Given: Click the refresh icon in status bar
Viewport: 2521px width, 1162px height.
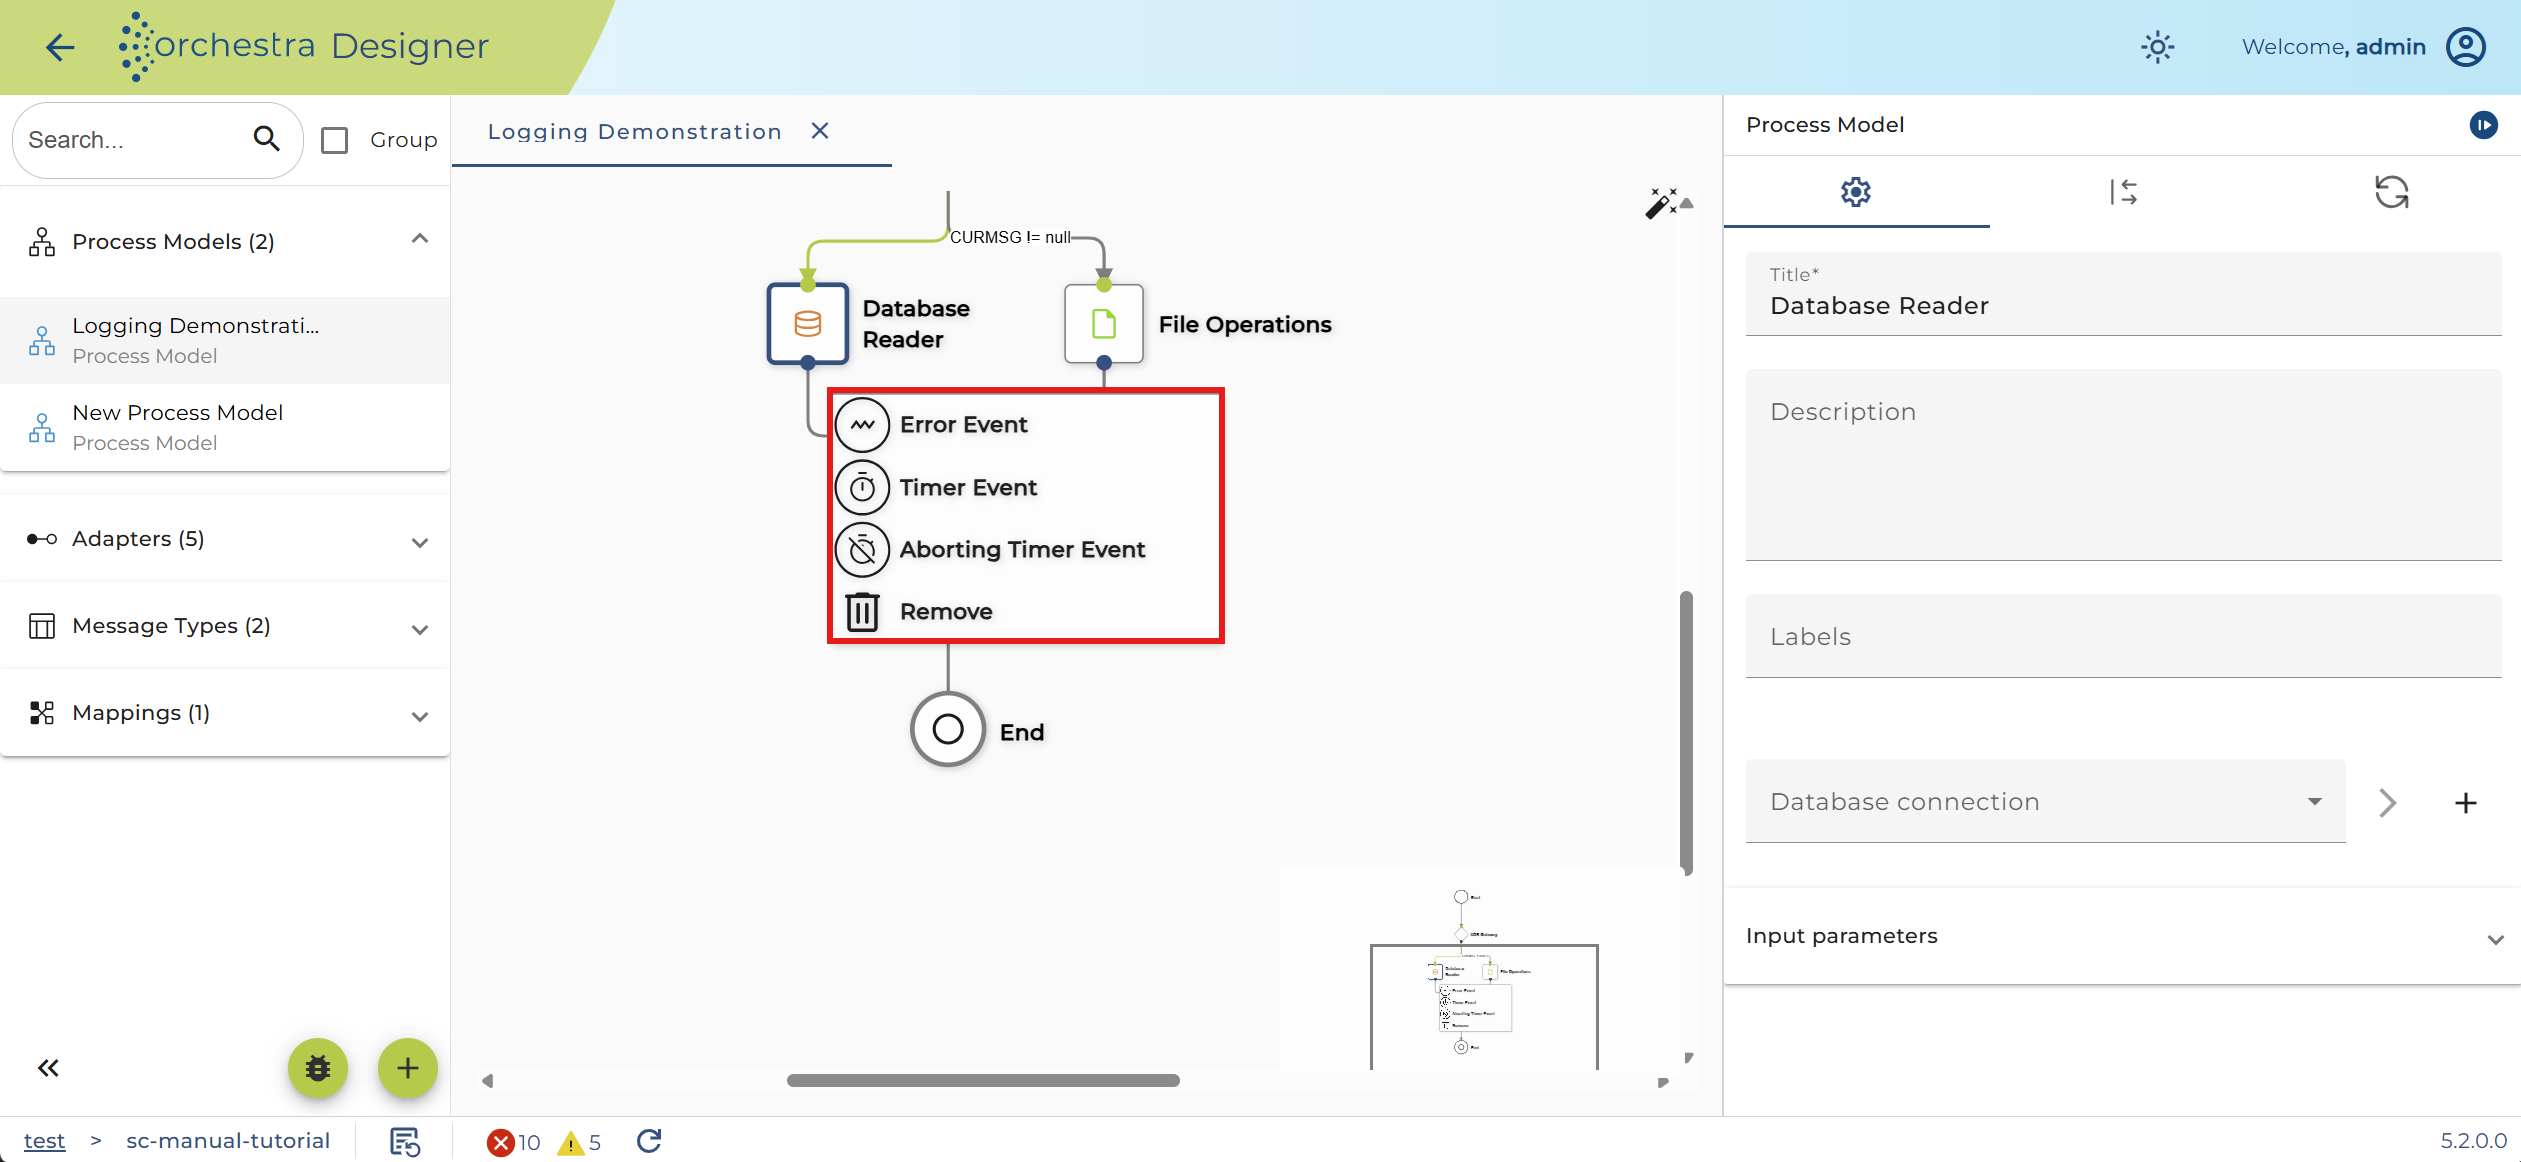Looking at the screenshot, I should [649, 1141].
